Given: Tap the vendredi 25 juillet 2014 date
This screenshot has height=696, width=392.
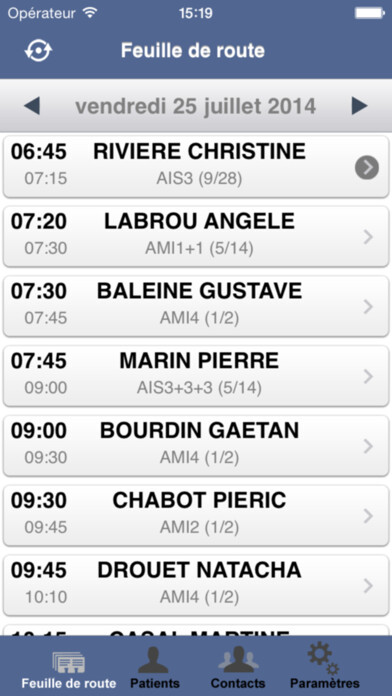Looking at the screenshot, I should [x=195, y=107].
